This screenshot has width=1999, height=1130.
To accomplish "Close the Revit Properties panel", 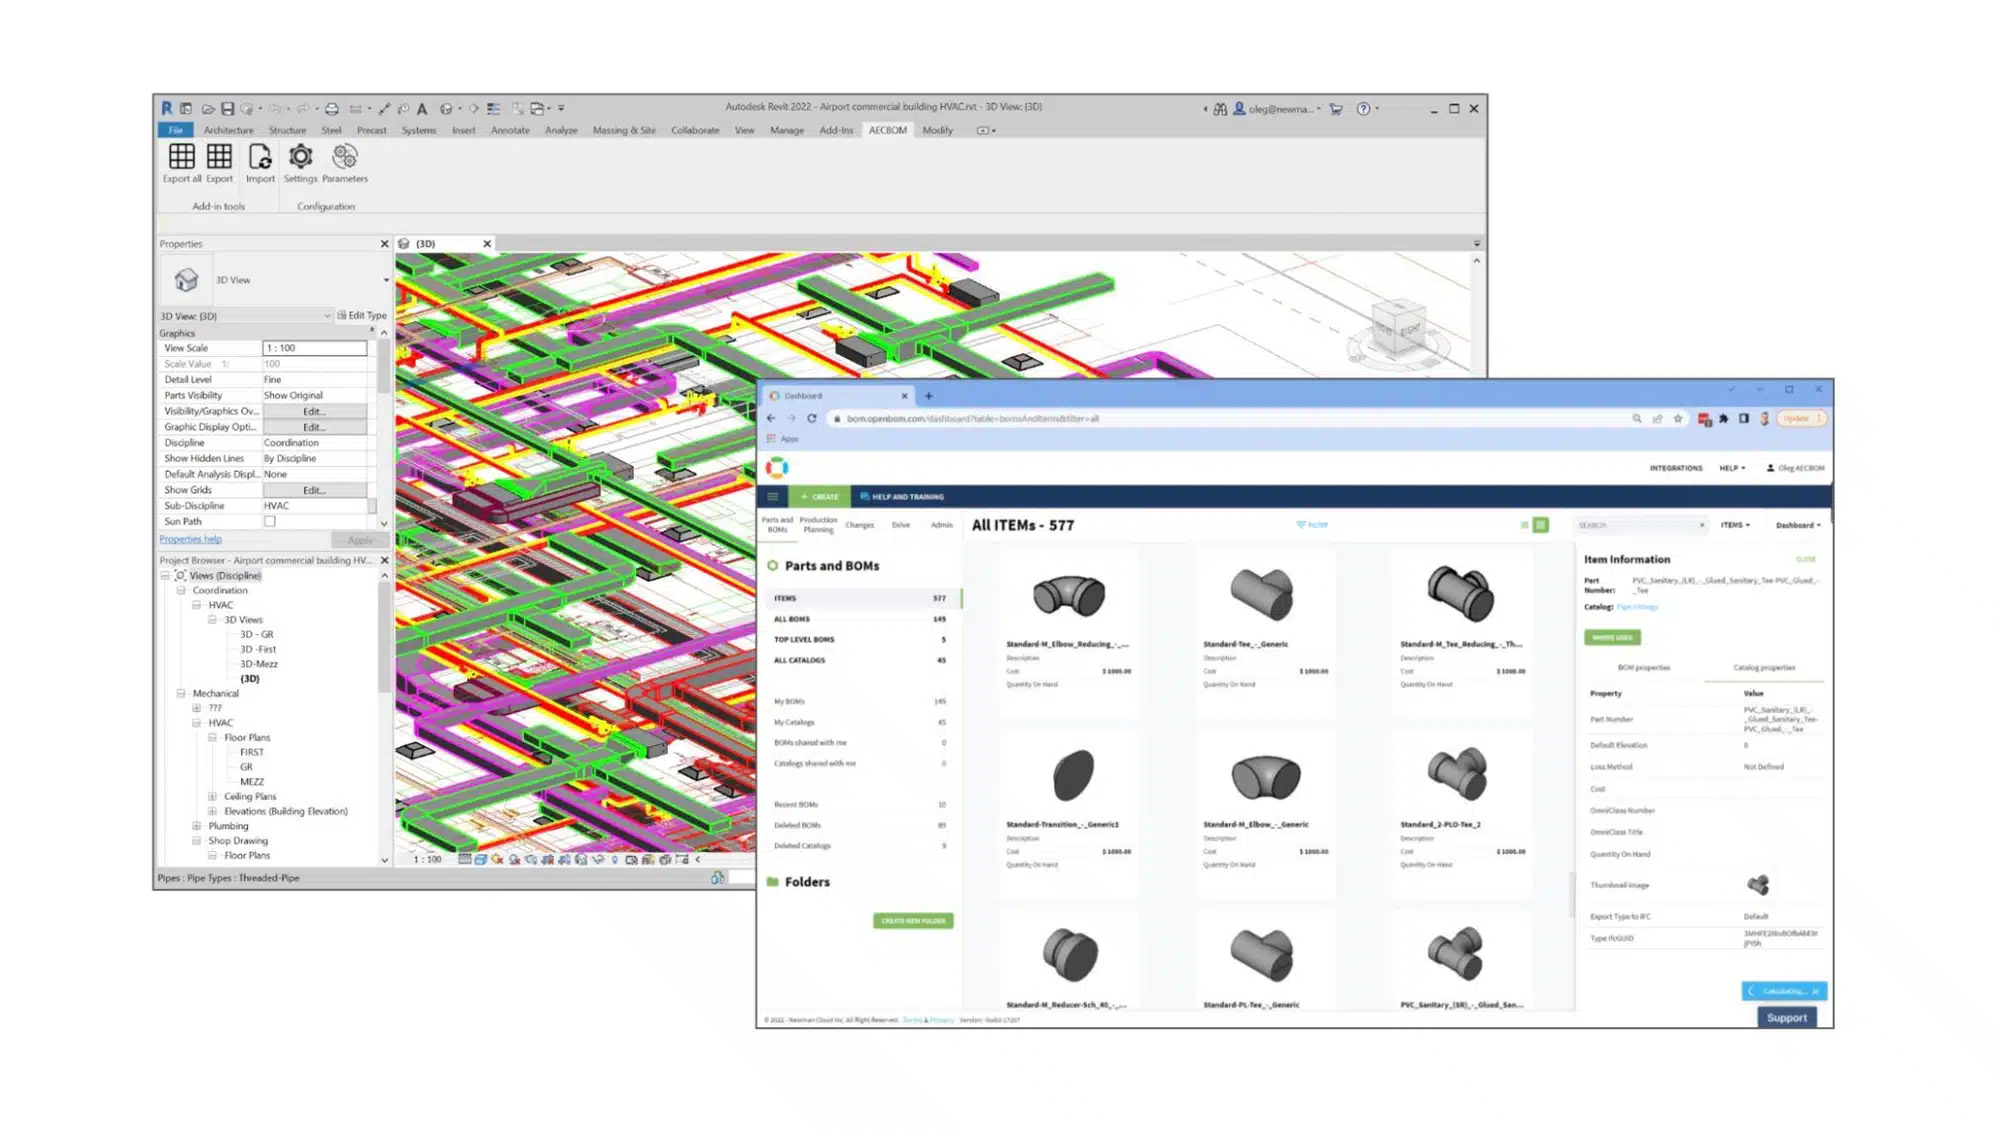I will [x=384, y=244].
